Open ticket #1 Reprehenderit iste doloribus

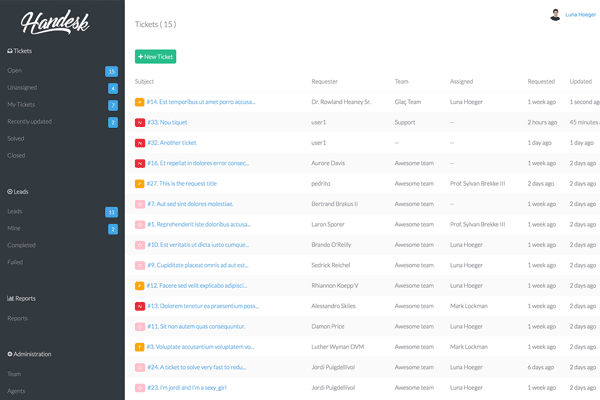pyautogui.click(x=199, y=224)
